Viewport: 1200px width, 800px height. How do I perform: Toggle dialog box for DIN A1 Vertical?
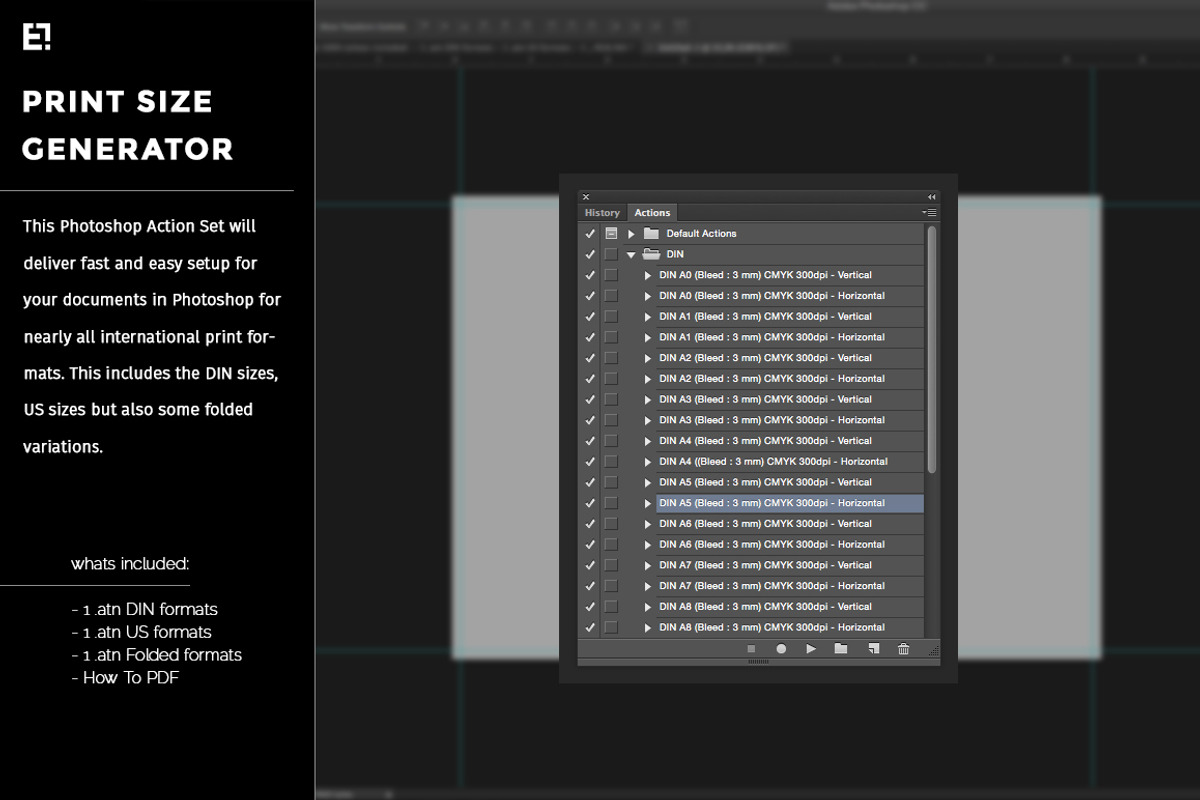click(x=611, y=316)
